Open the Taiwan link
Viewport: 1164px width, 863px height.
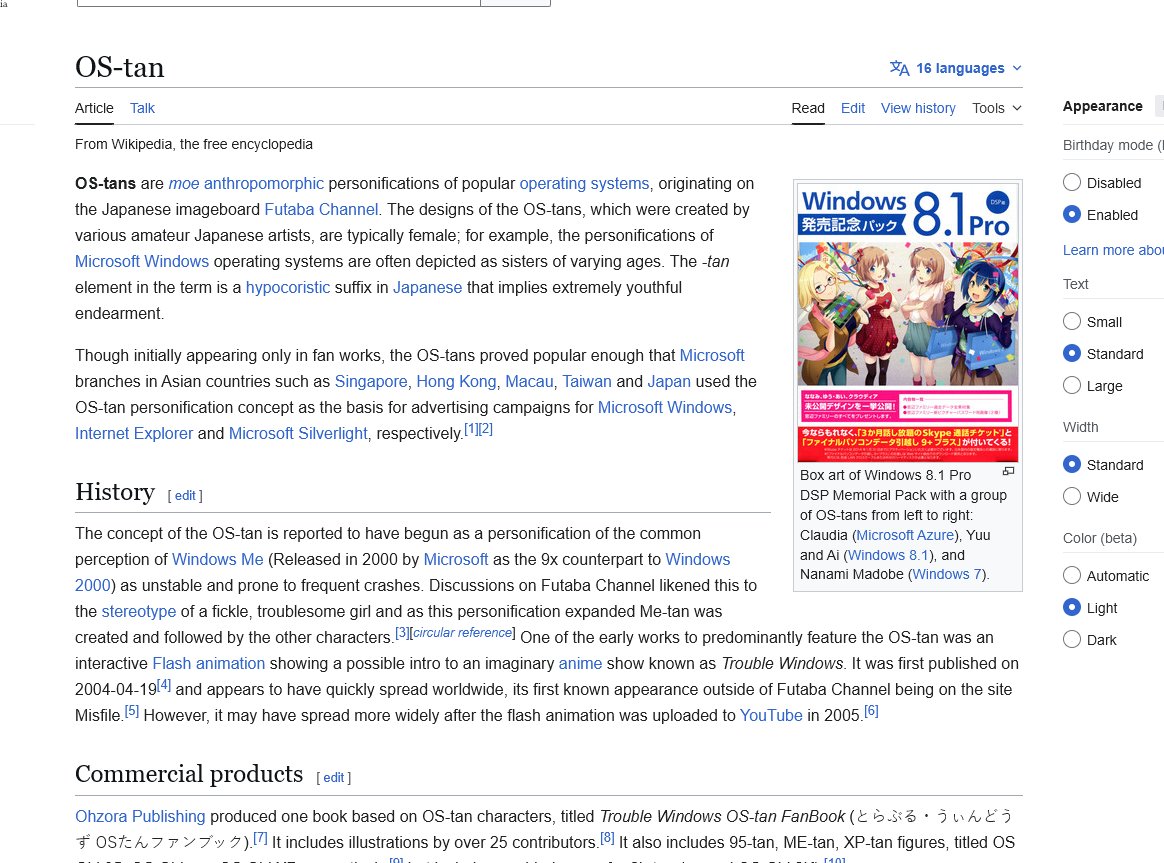point(587,381)
